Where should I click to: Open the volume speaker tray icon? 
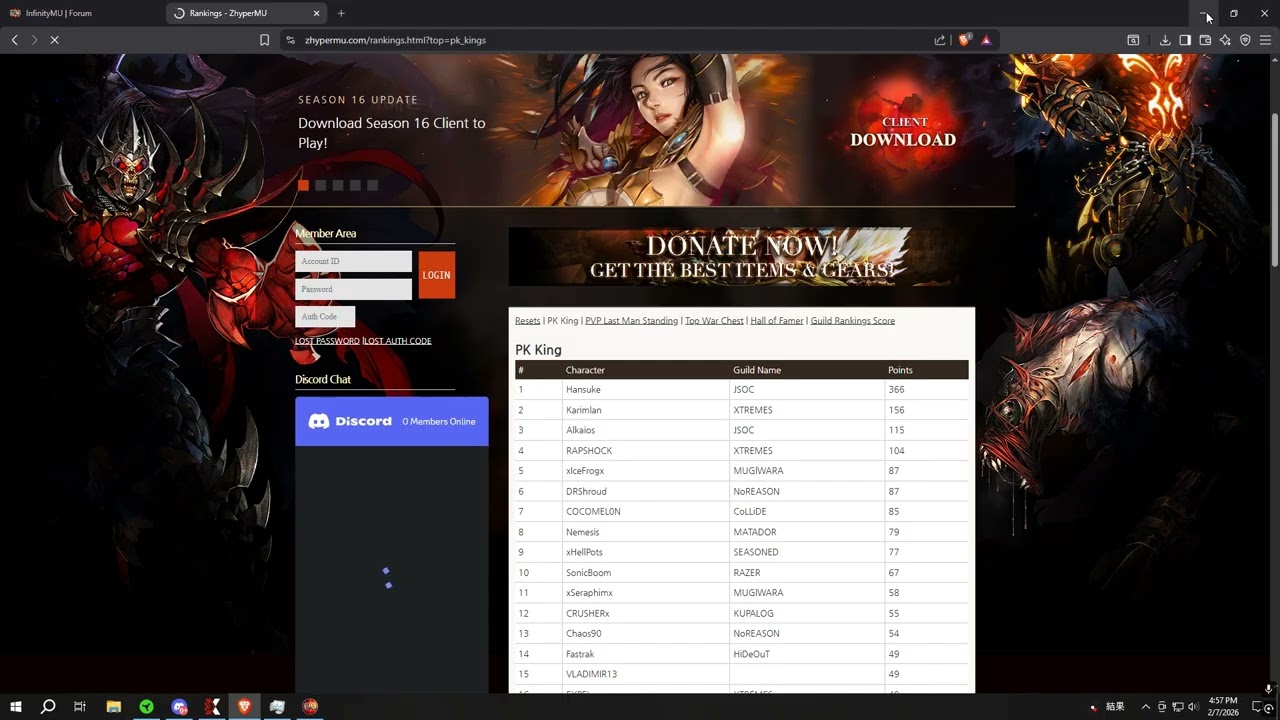[x=1193, y=706]
